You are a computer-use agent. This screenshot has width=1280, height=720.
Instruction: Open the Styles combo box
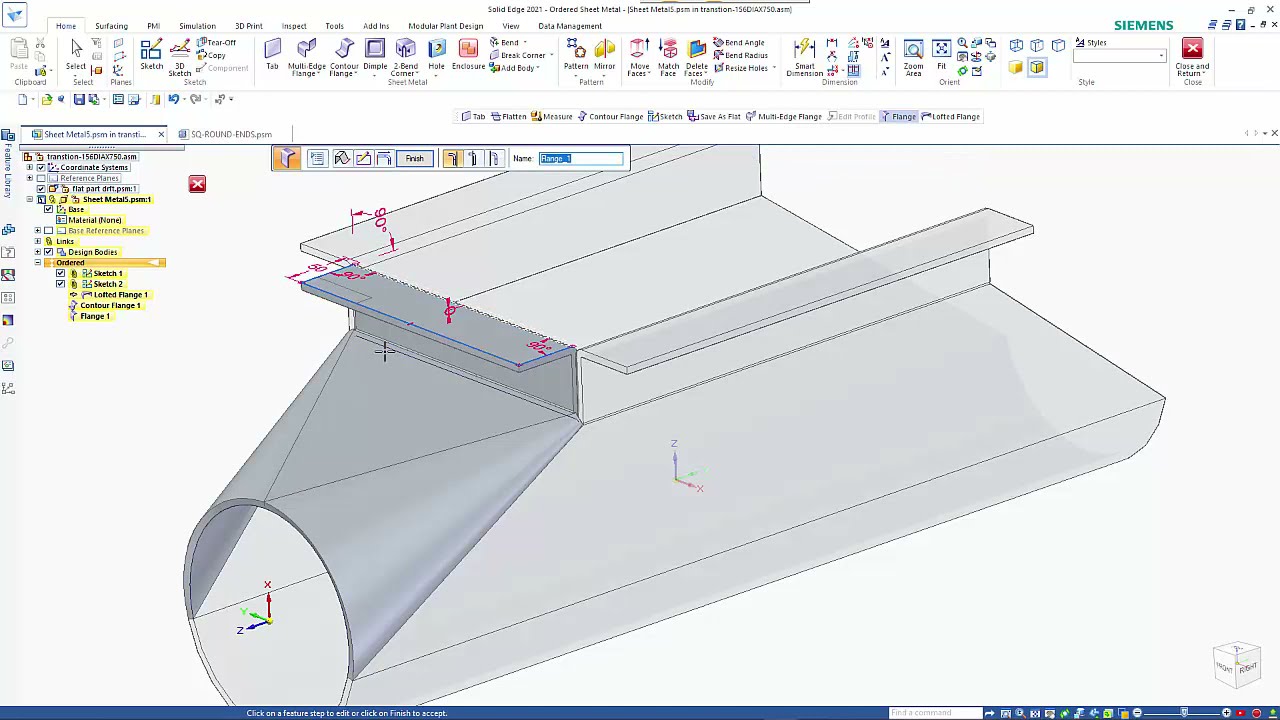(x=1119, y=56)
